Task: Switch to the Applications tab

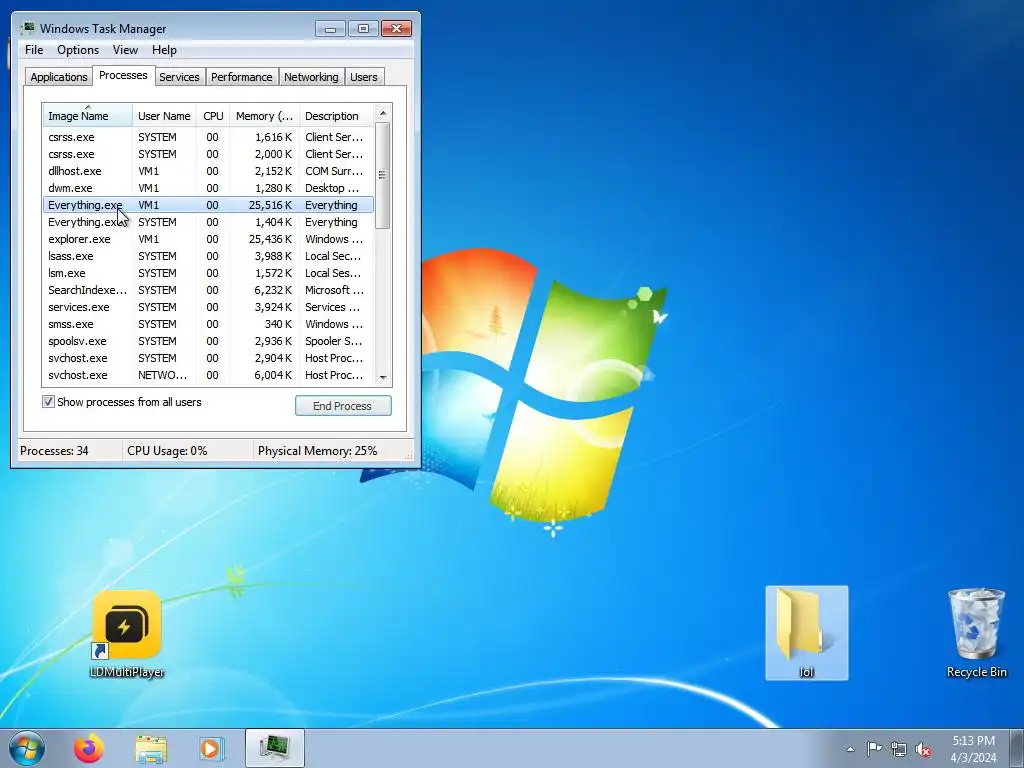Action: pyautogui.click(x=59, y=76)
